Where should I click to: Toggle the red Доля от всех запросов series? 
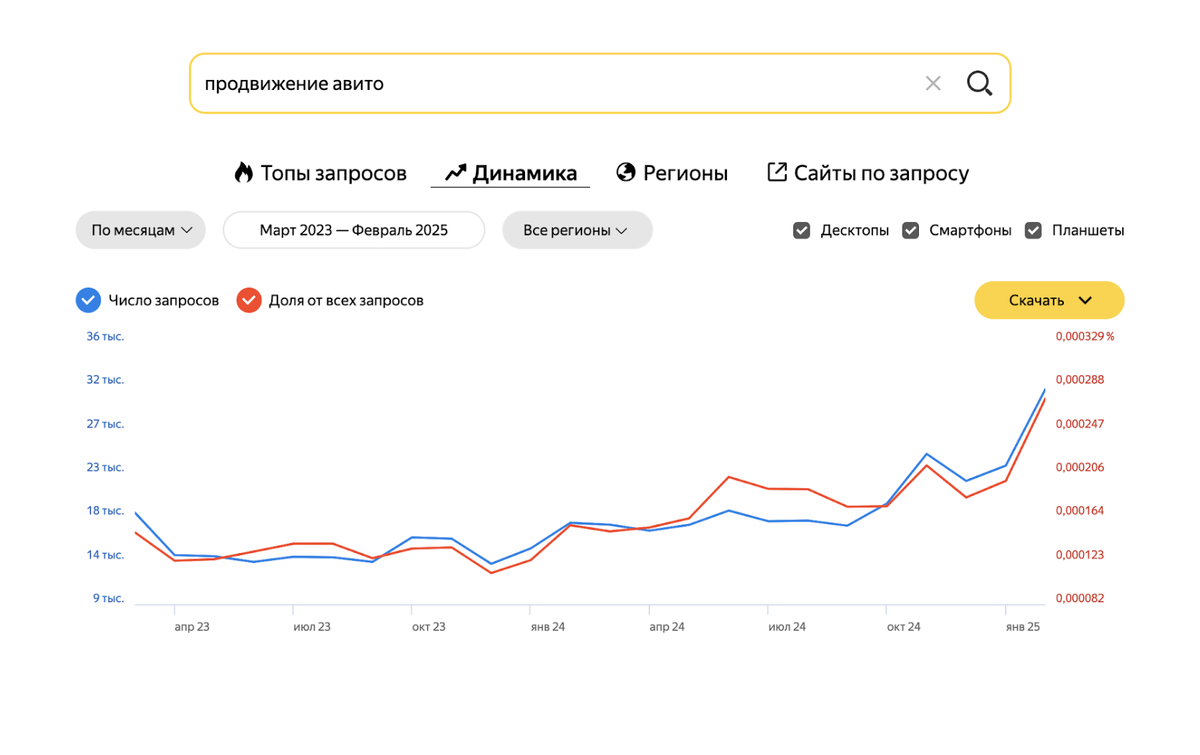[x=249, y=300]
